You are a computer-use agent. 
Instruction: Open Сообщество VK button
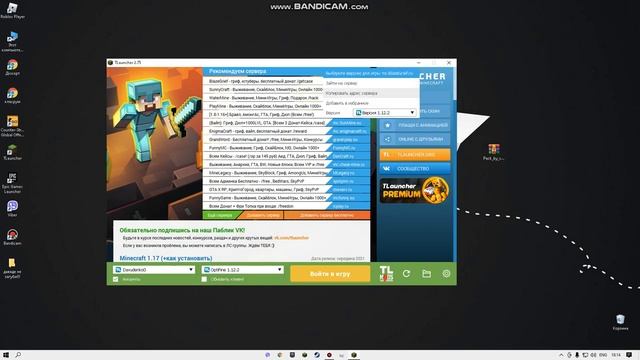[415, 168]
